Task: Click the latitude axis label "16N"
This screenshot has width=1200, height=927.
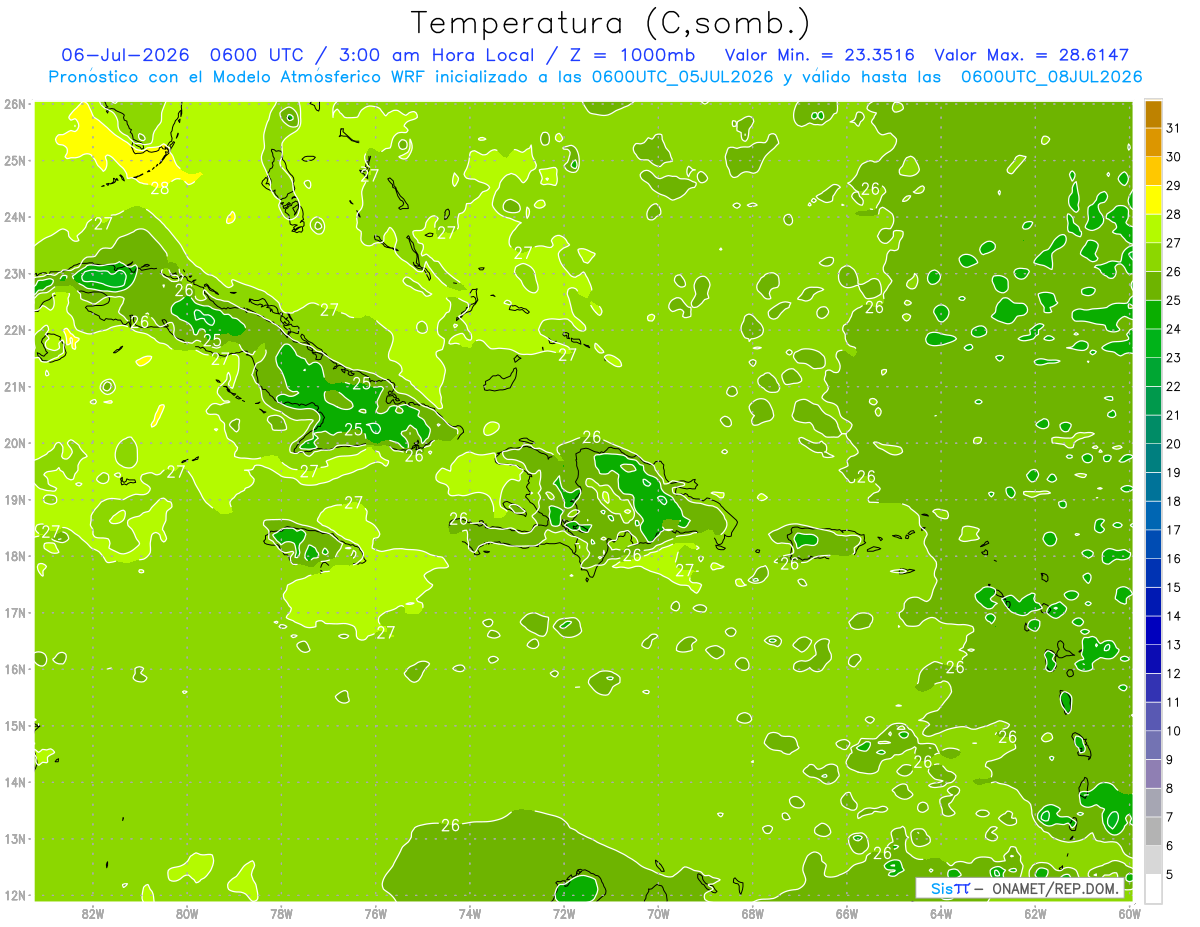Action: (14, 669)
